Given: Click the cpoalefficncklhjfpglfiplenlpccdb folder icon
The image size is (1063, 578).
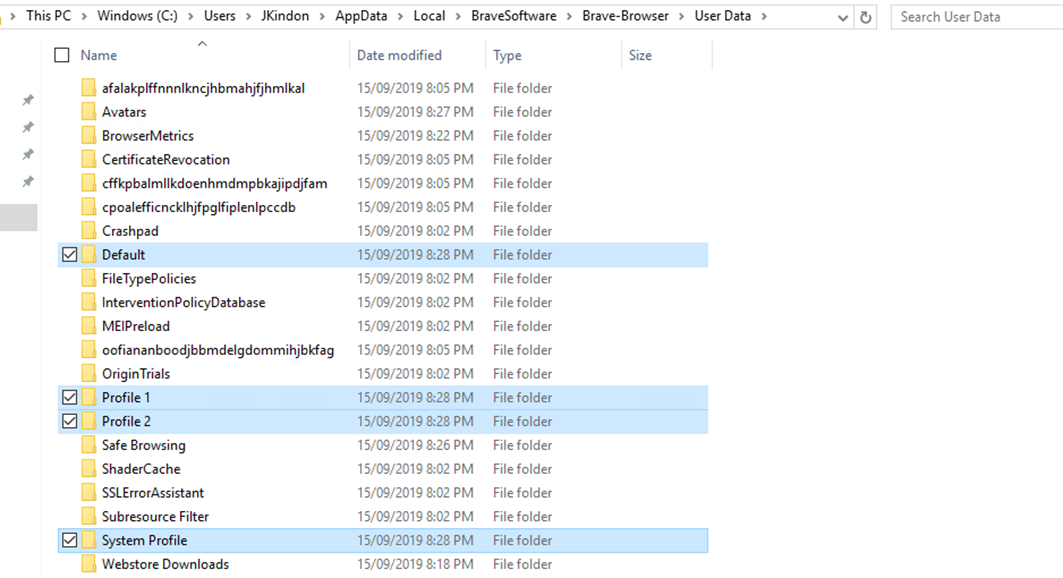Looking at the screenshot, I should (89, 207).
